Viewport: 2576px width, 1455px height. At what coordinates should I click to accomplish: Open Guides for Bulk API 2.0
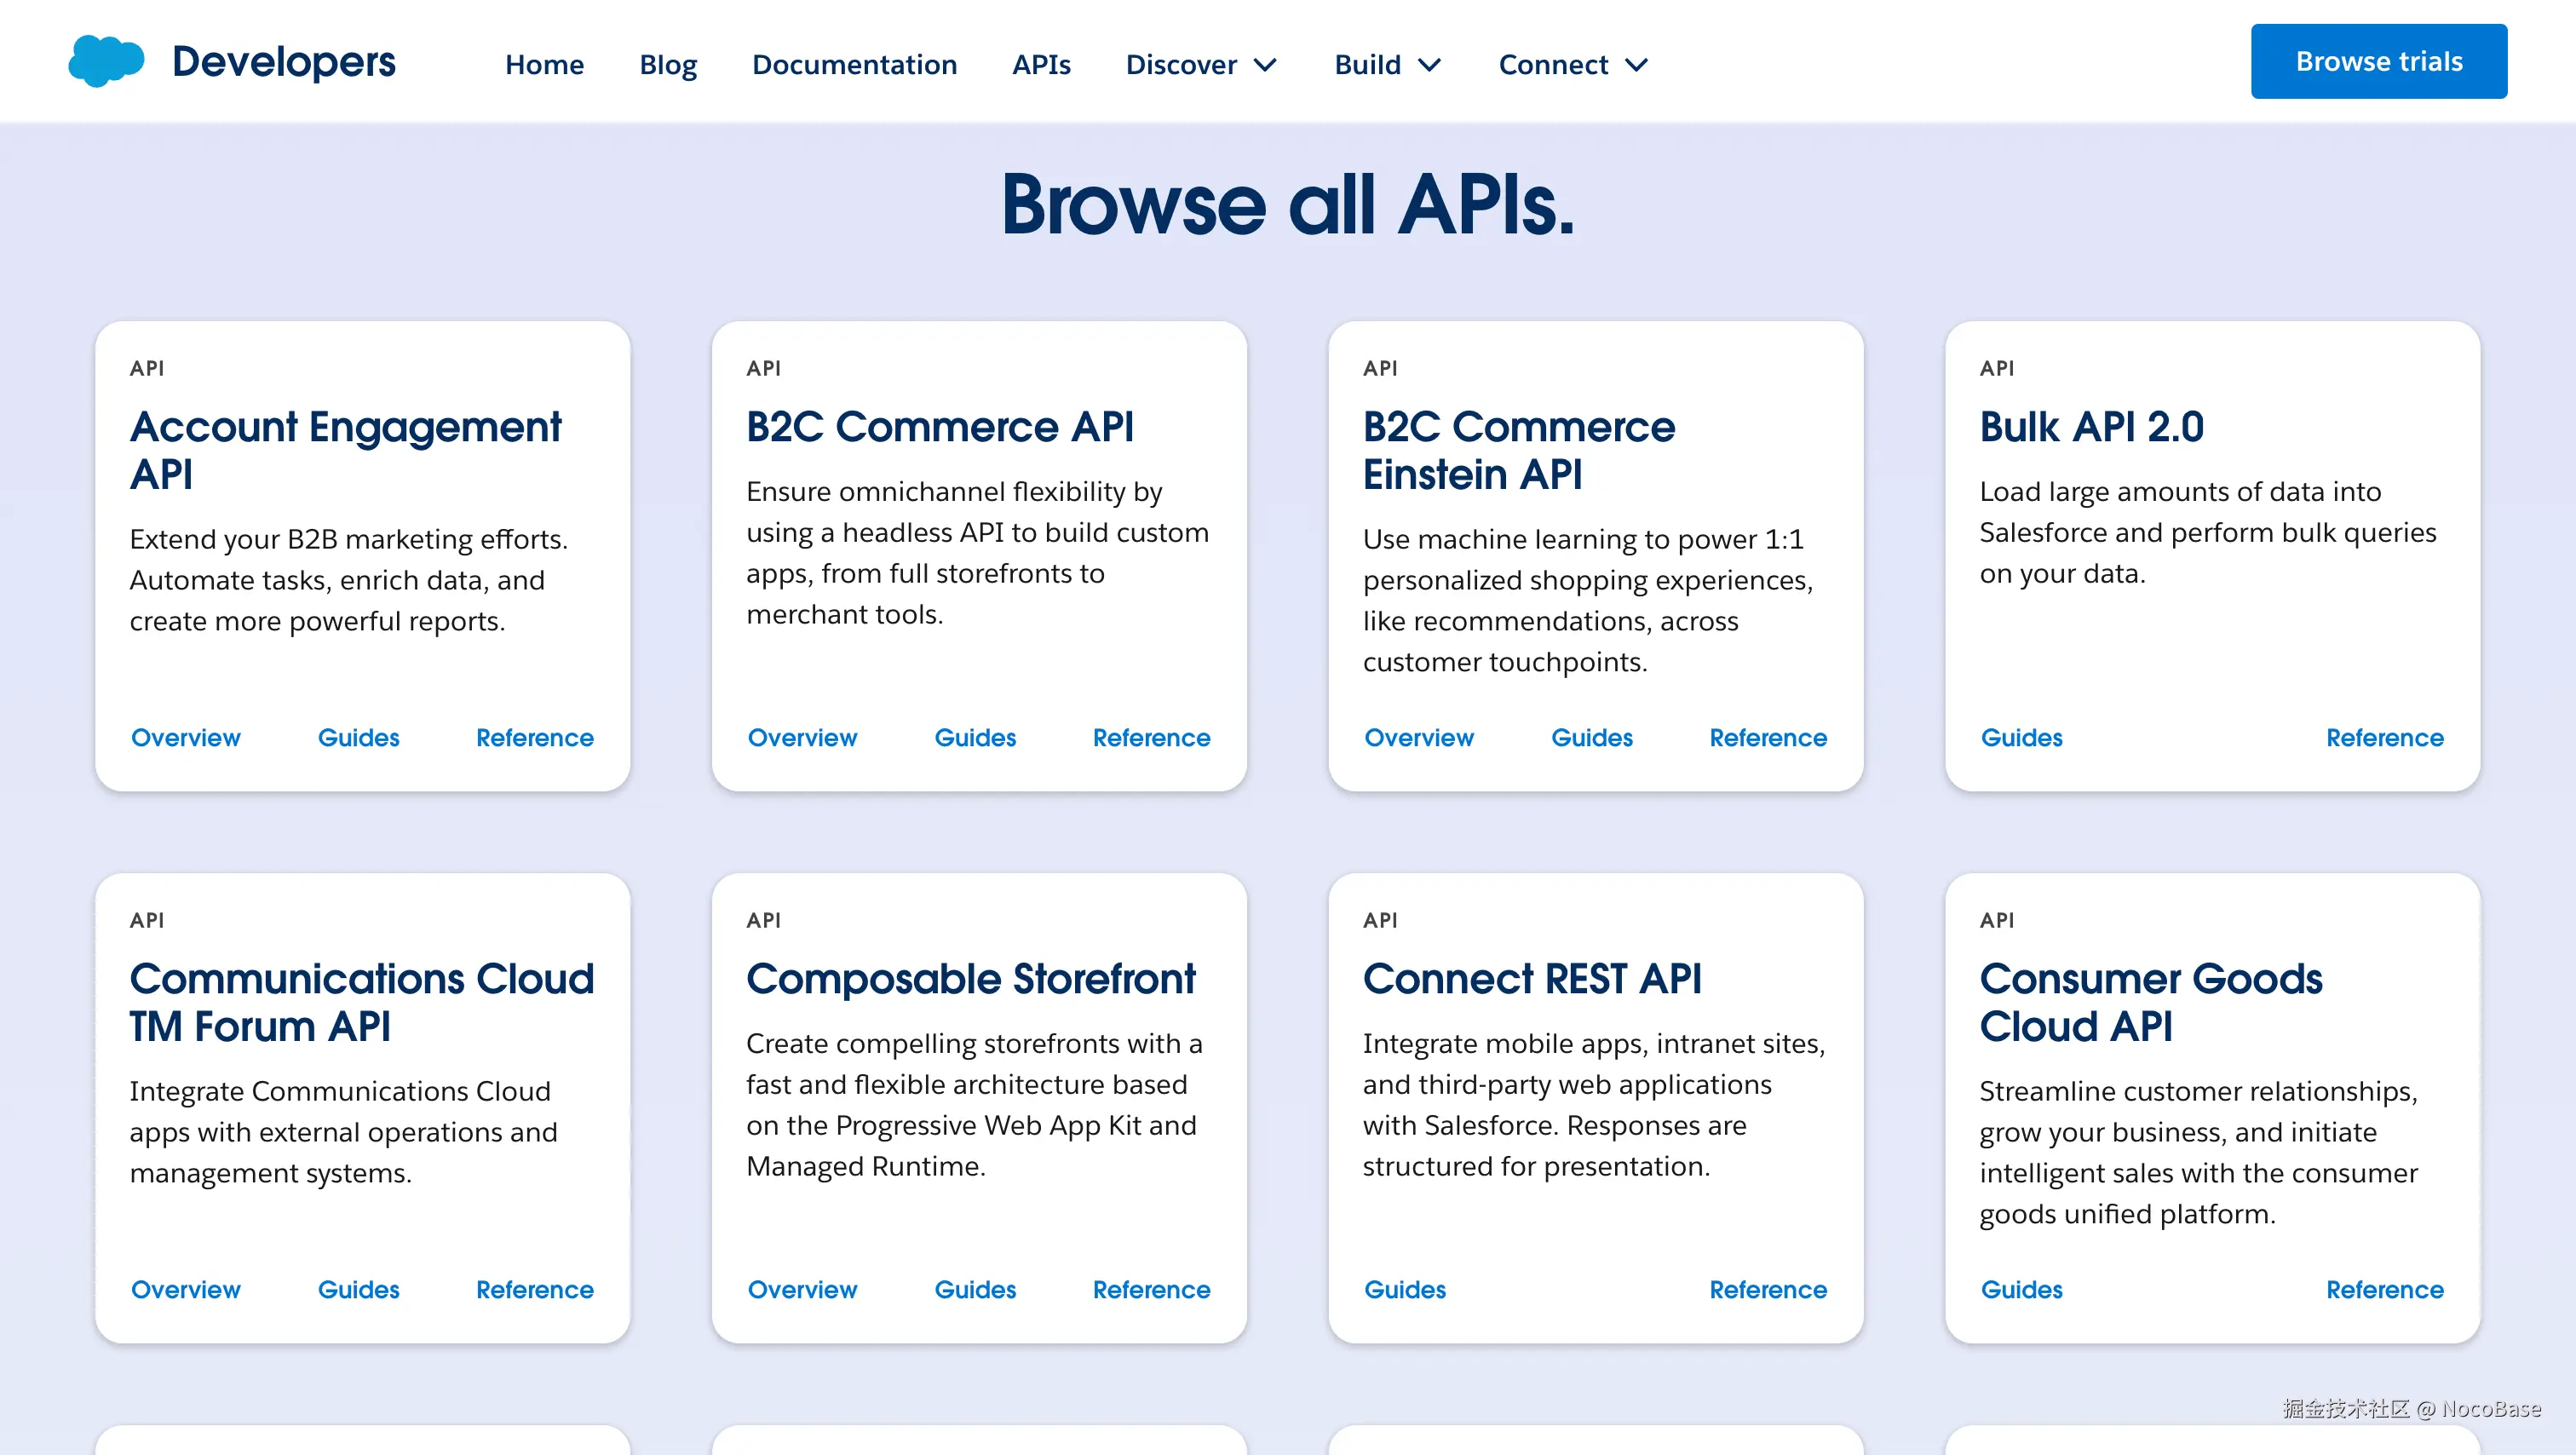(2021, 737)
